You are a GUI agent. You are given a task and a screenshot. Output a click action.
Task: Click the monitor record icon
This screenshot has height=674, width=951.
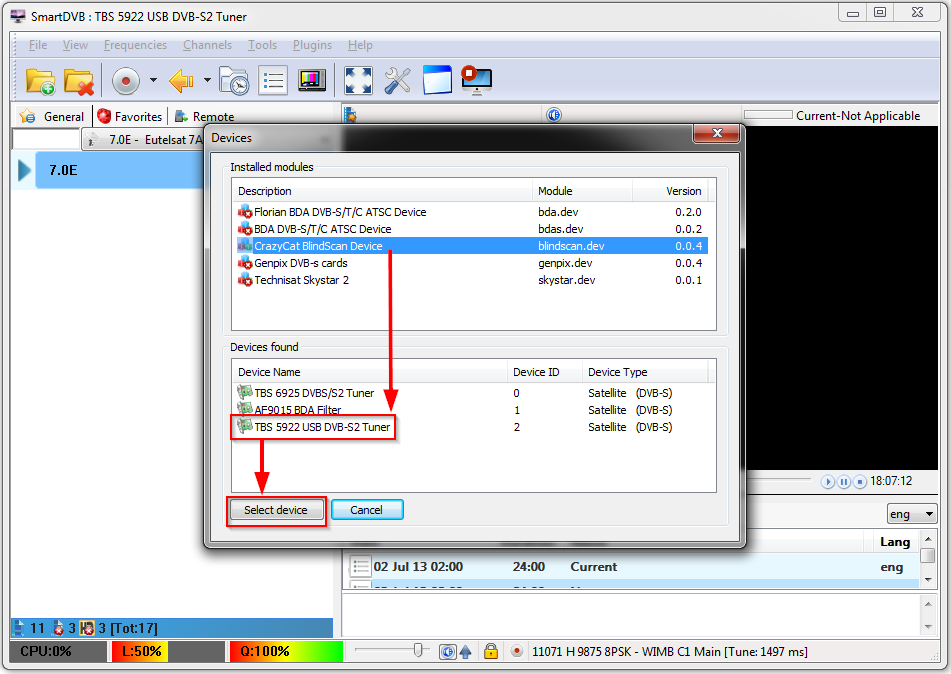[x=477, y=80]
